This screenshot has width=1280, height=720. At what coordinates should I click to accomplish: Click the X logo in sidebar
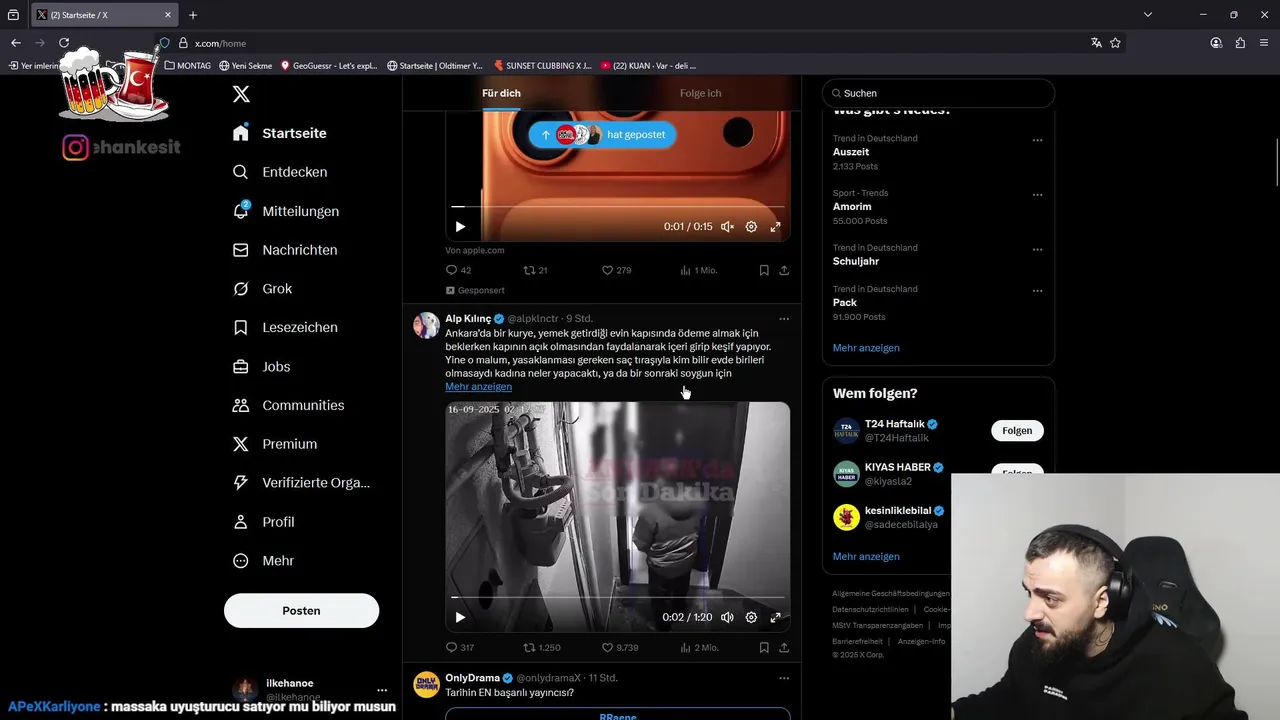241,94
